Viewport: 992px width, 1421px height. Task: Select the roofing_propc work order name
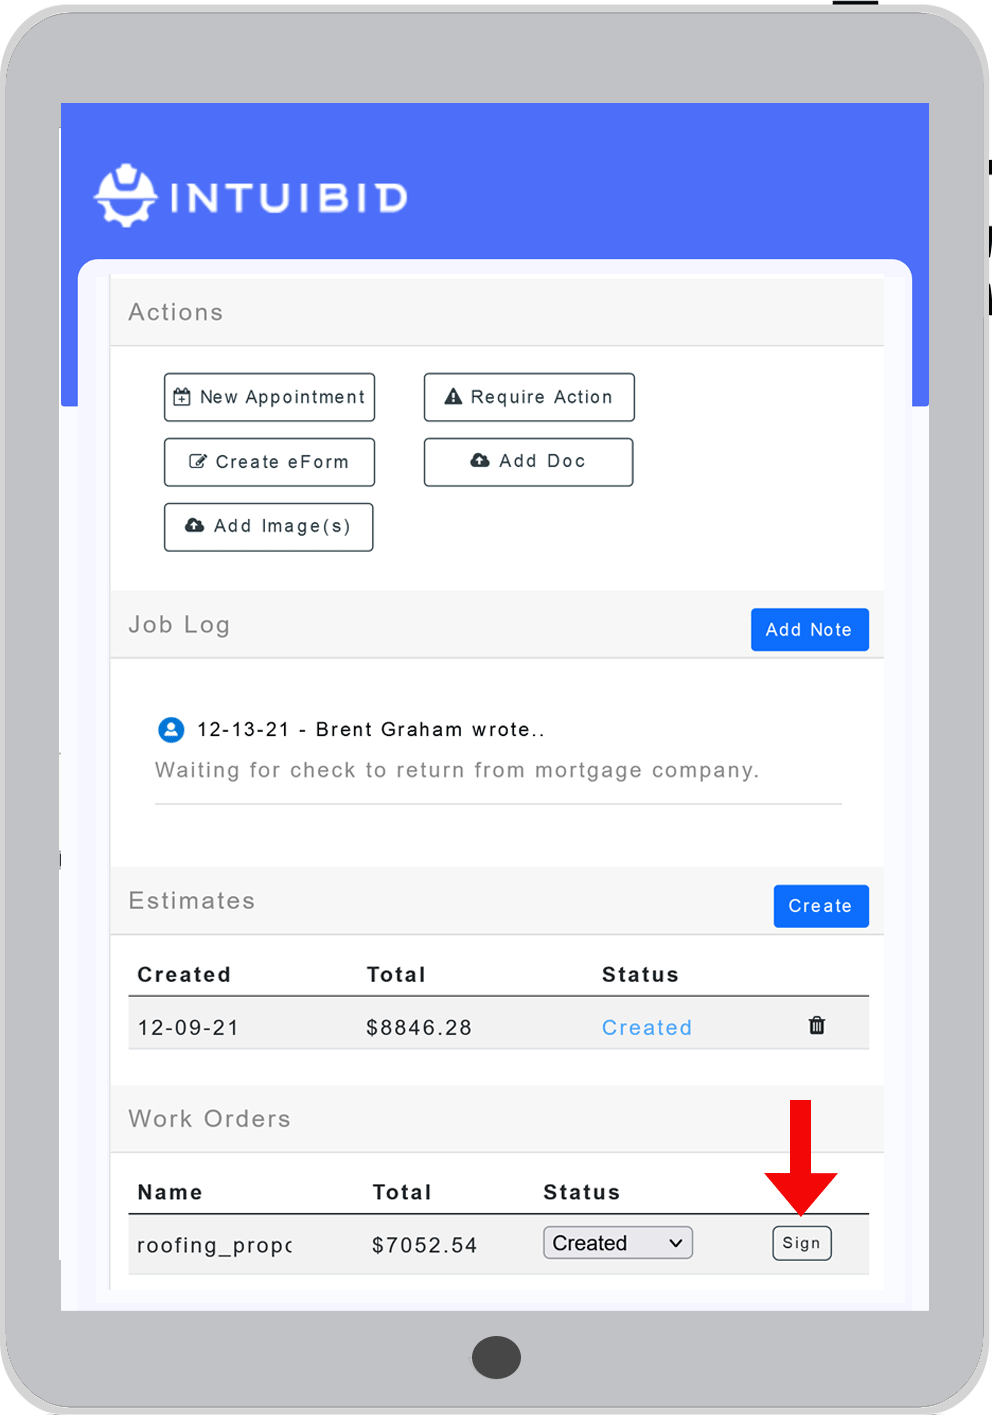click(214, 1245)
